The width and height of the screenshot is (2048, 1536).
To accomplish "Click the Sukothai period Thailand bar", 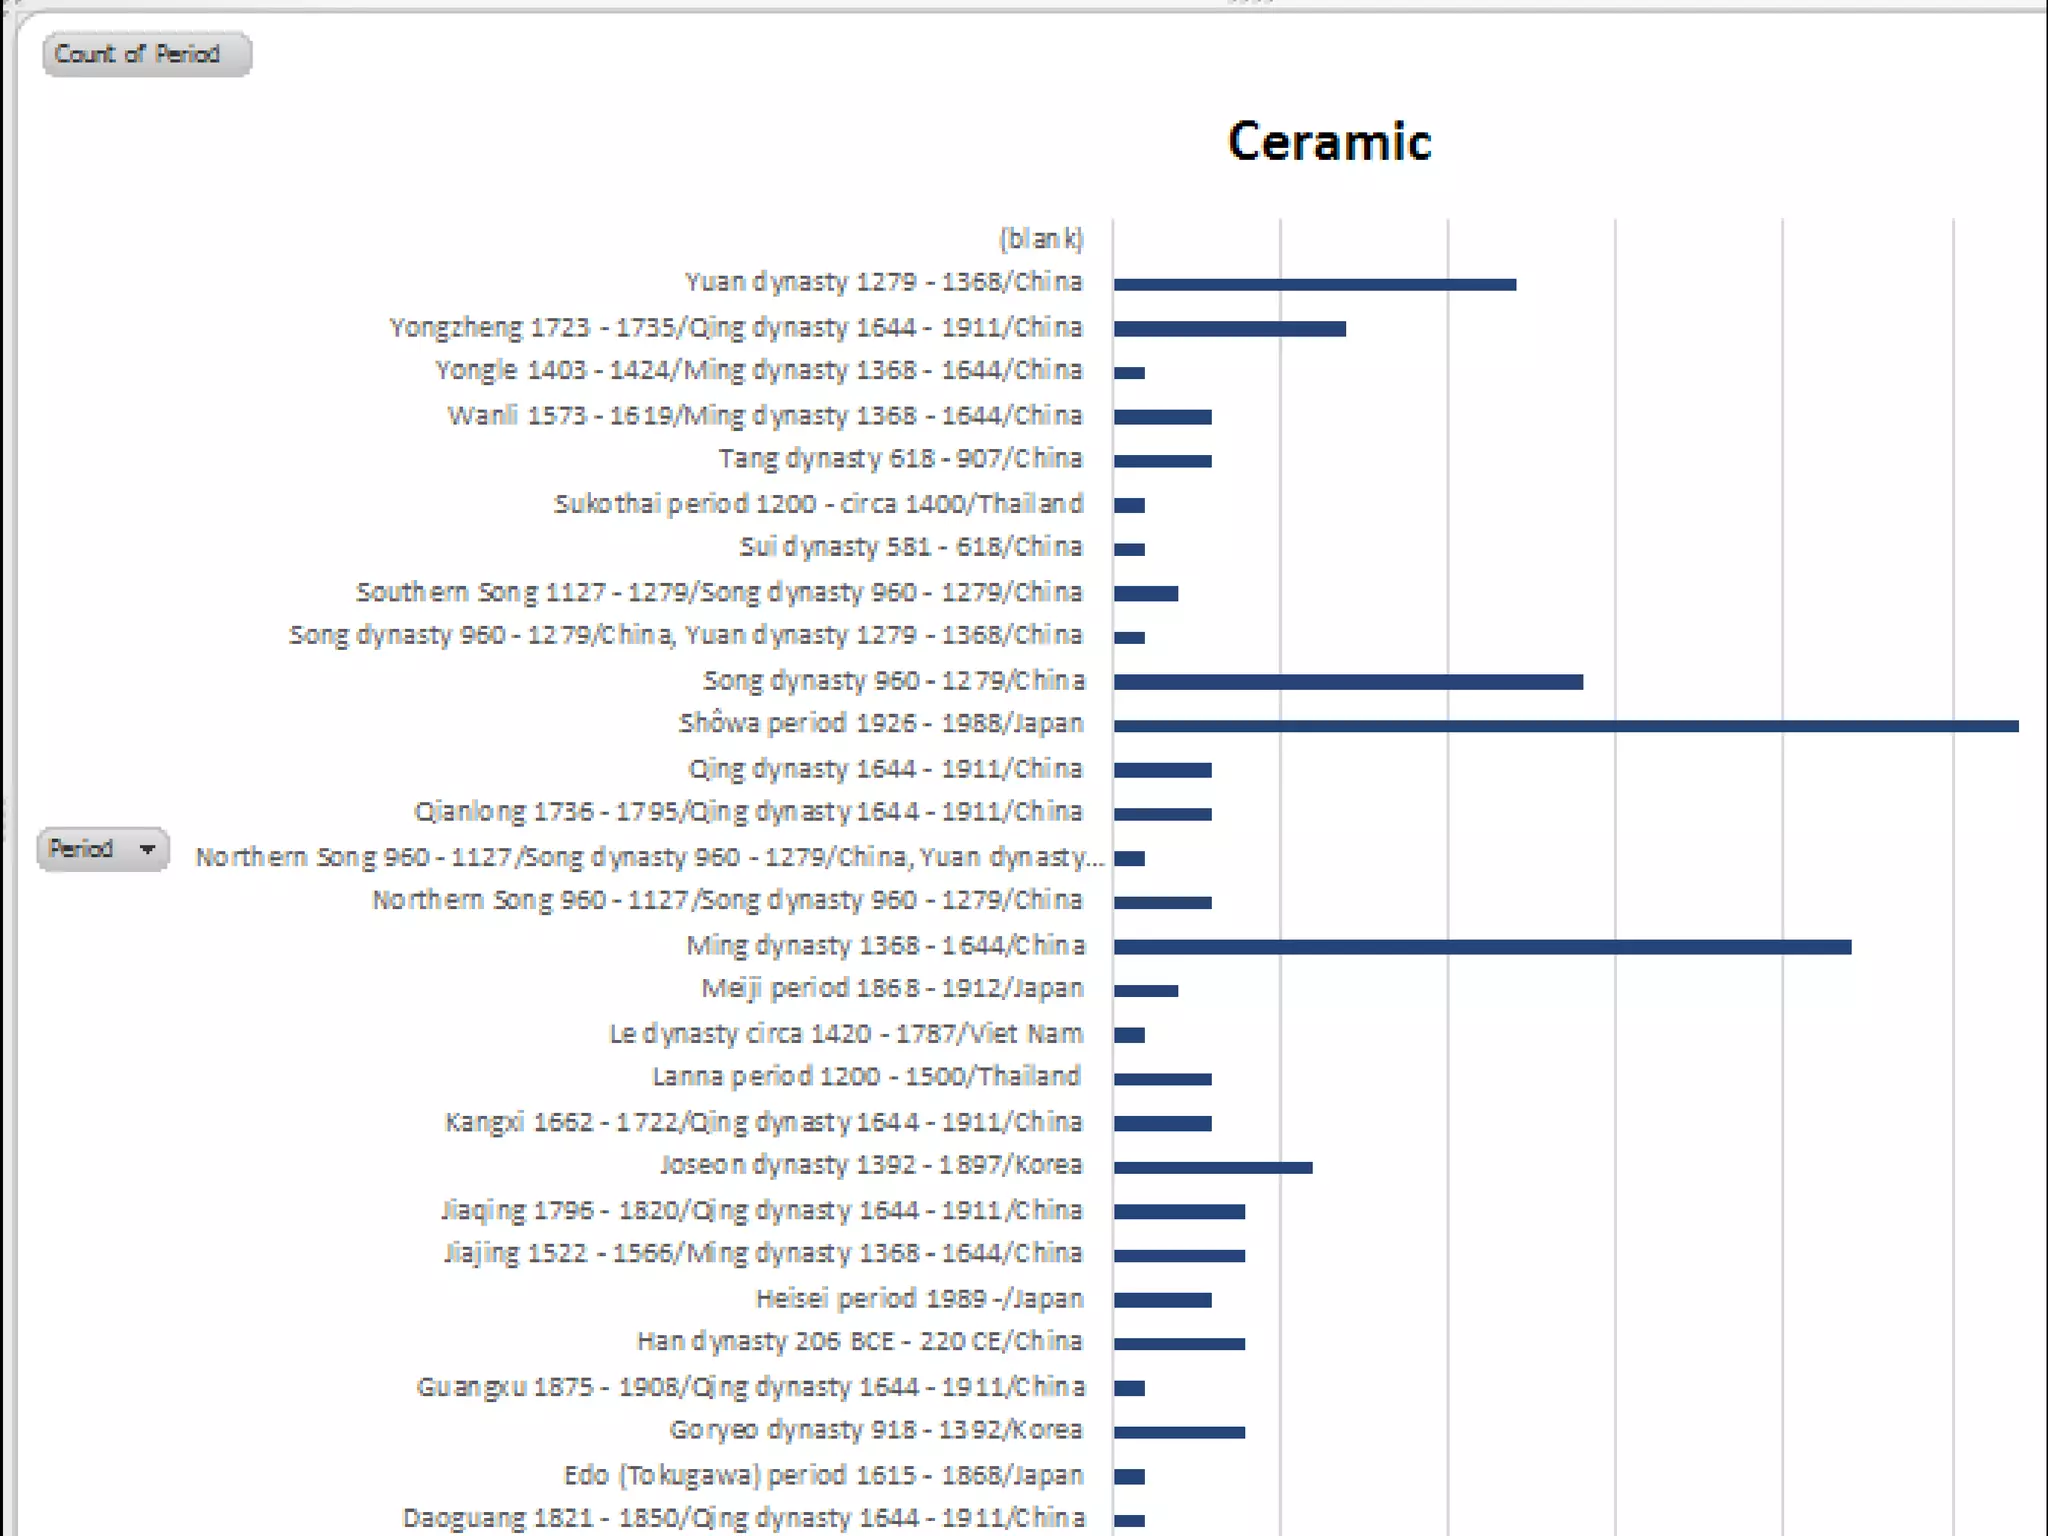I will coord(1129,505).
